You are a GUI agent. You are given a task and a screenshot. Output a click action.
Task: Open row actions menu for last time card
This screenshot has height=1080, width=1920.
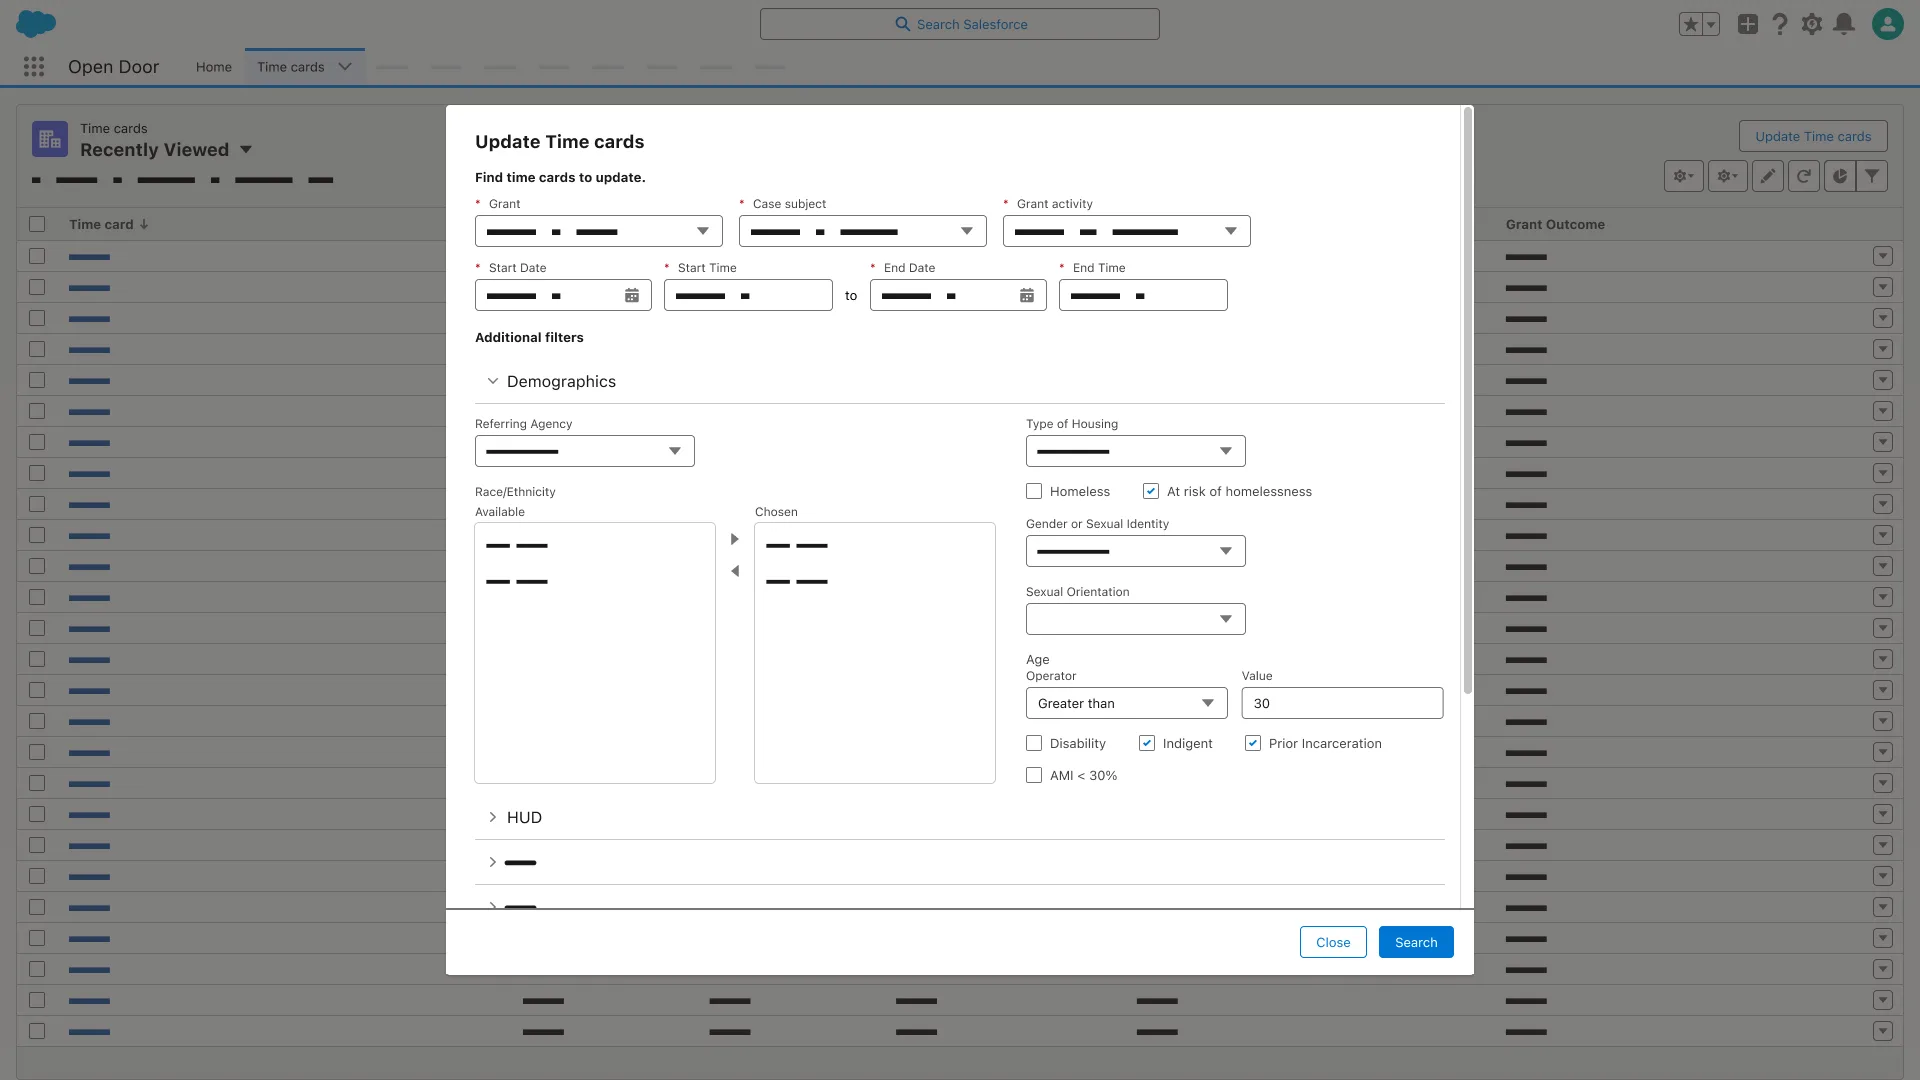(x=1883, y=1030)
